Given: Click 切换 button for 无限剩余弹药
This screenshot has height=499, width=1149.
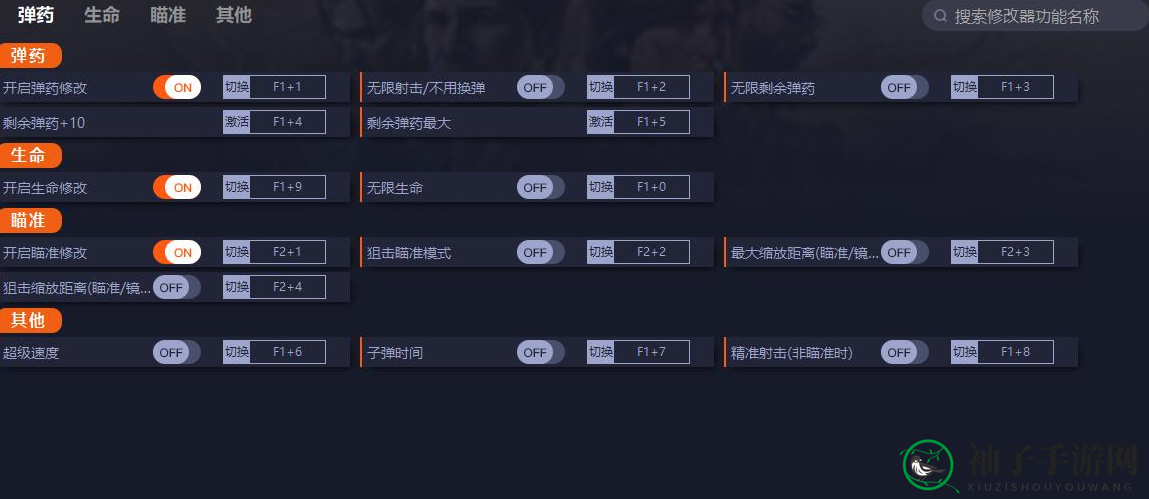Looking at the screenshot, I should pyautogui.click(x=964, y=87).
